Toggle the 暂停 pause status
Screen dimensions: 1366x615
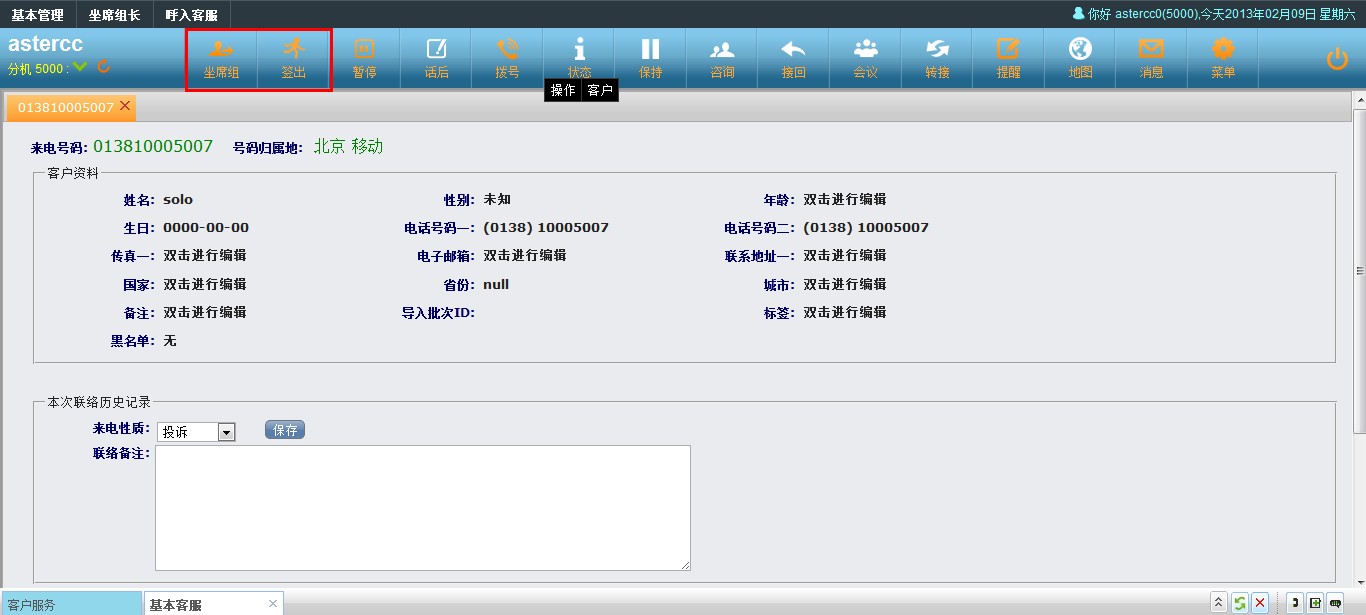coord(364,58)
